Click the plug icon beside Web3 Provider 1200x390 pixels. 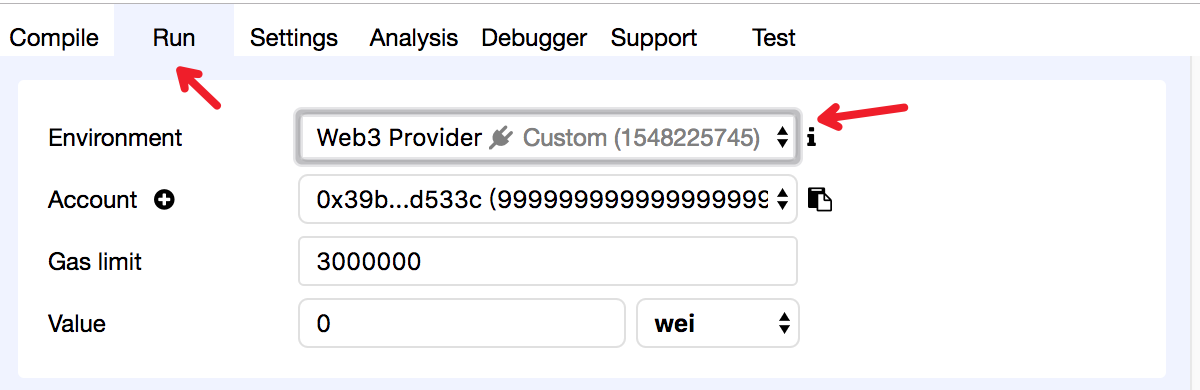(x=502, y=138)
